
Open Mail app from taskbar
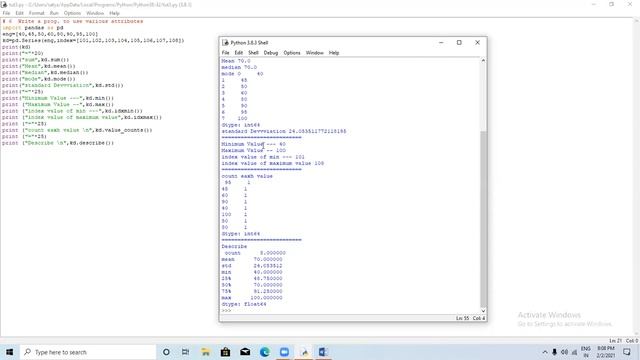pos(245,352)
